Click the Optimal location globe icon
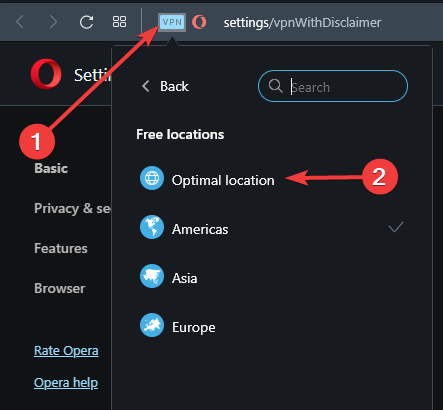Image resolution: width=443 pixels, height=410 pixels. tap(152, 178)
